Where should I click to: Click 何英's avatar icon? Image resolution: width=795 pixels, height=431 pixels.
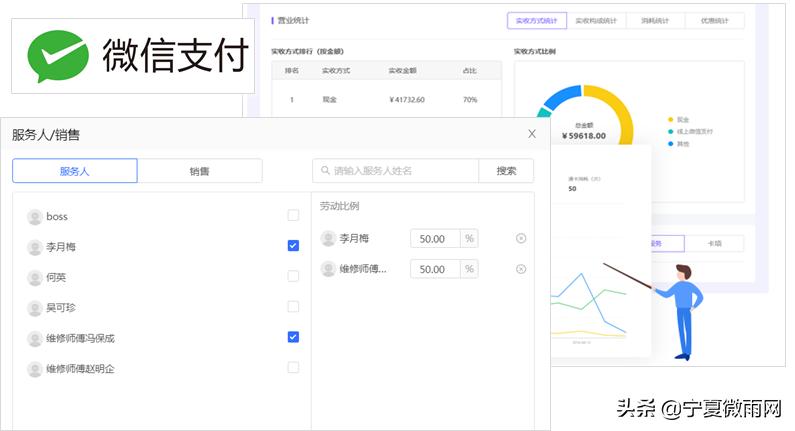click(34, 278)
